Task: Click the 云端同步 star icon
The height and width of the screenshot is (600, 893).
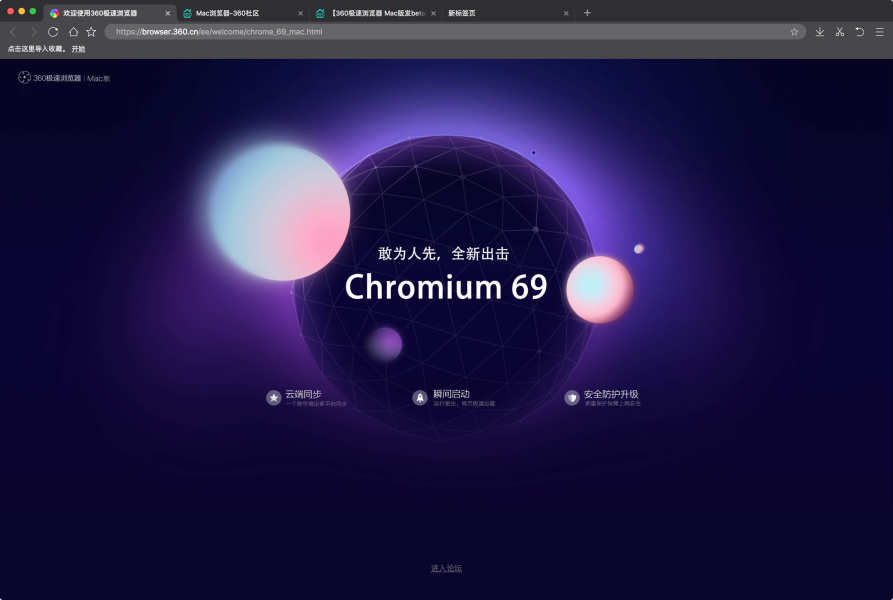Action: point(274,397)
